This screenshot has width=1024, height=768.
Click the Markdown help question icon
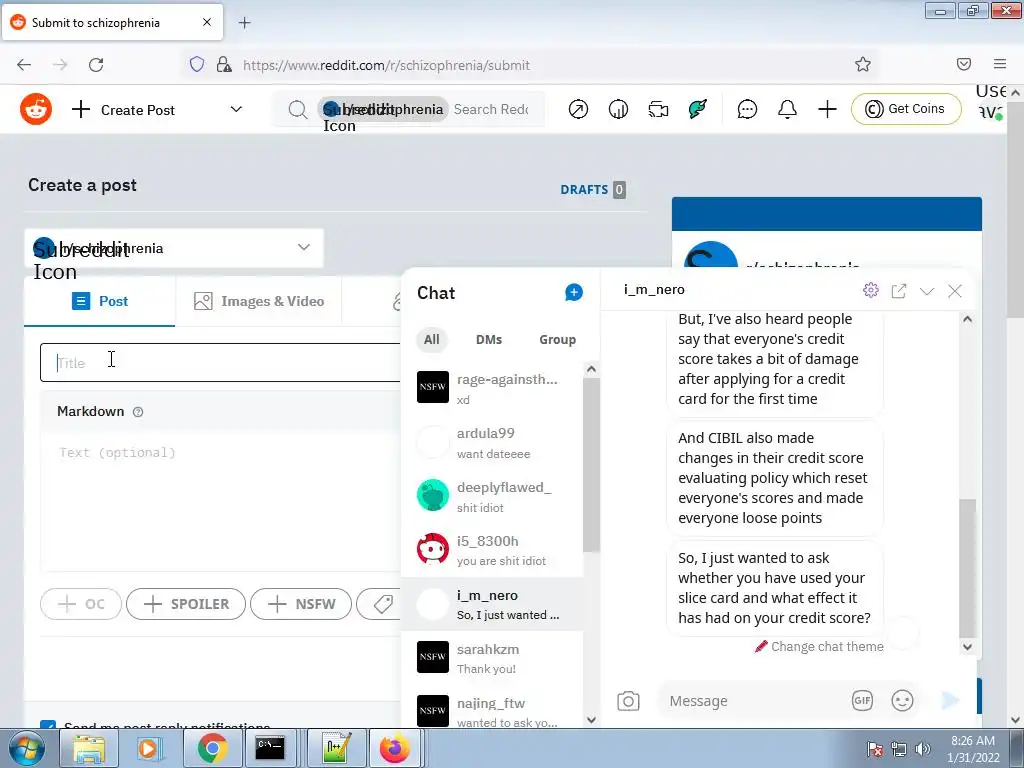(138, 412)
